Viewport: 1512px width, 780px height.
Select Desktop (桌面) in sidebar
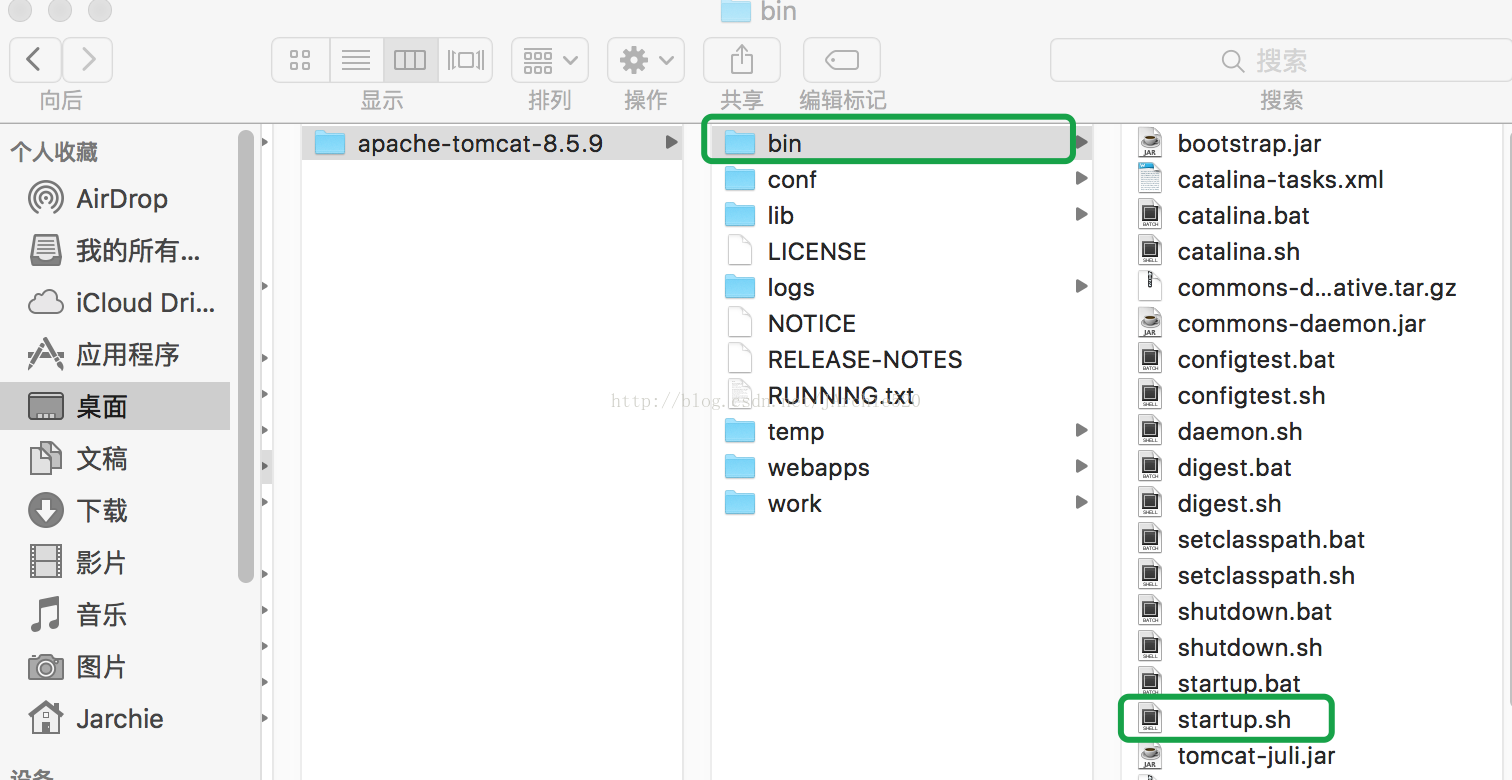click(x=115, y=406)
